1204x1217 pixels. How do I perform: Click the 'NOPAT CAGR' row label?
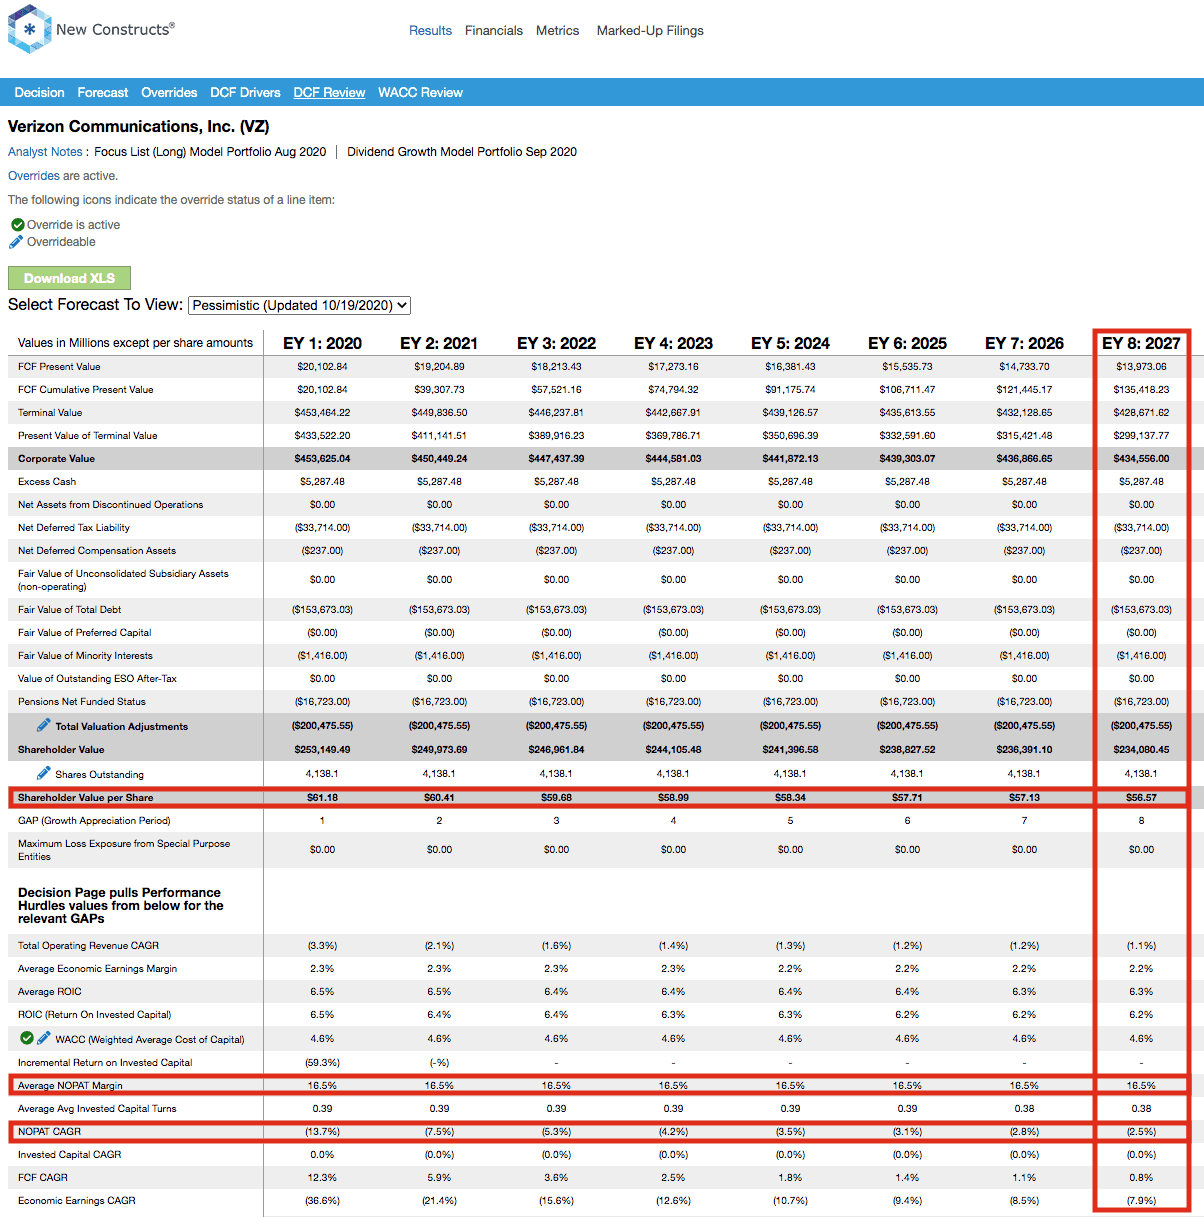(x=49, y=1132)
